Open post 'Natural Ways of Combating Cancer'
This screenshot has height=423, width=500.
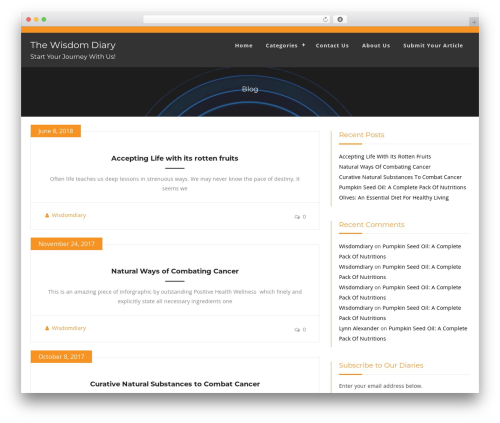pyautogui.click(x=175, y=271)
